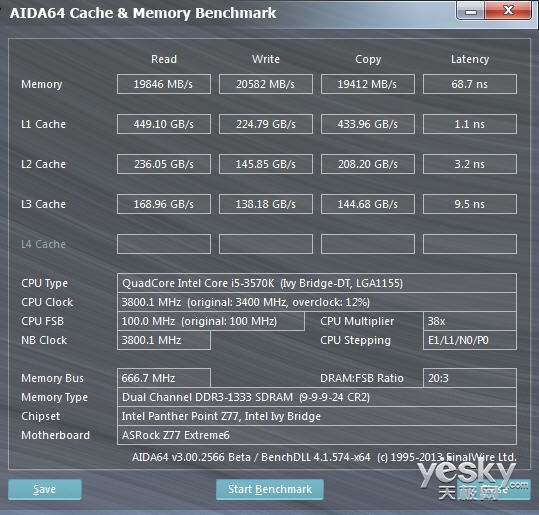
Task: Click L2 Cache Copy 208.20 GB/s
Action: 368,164
